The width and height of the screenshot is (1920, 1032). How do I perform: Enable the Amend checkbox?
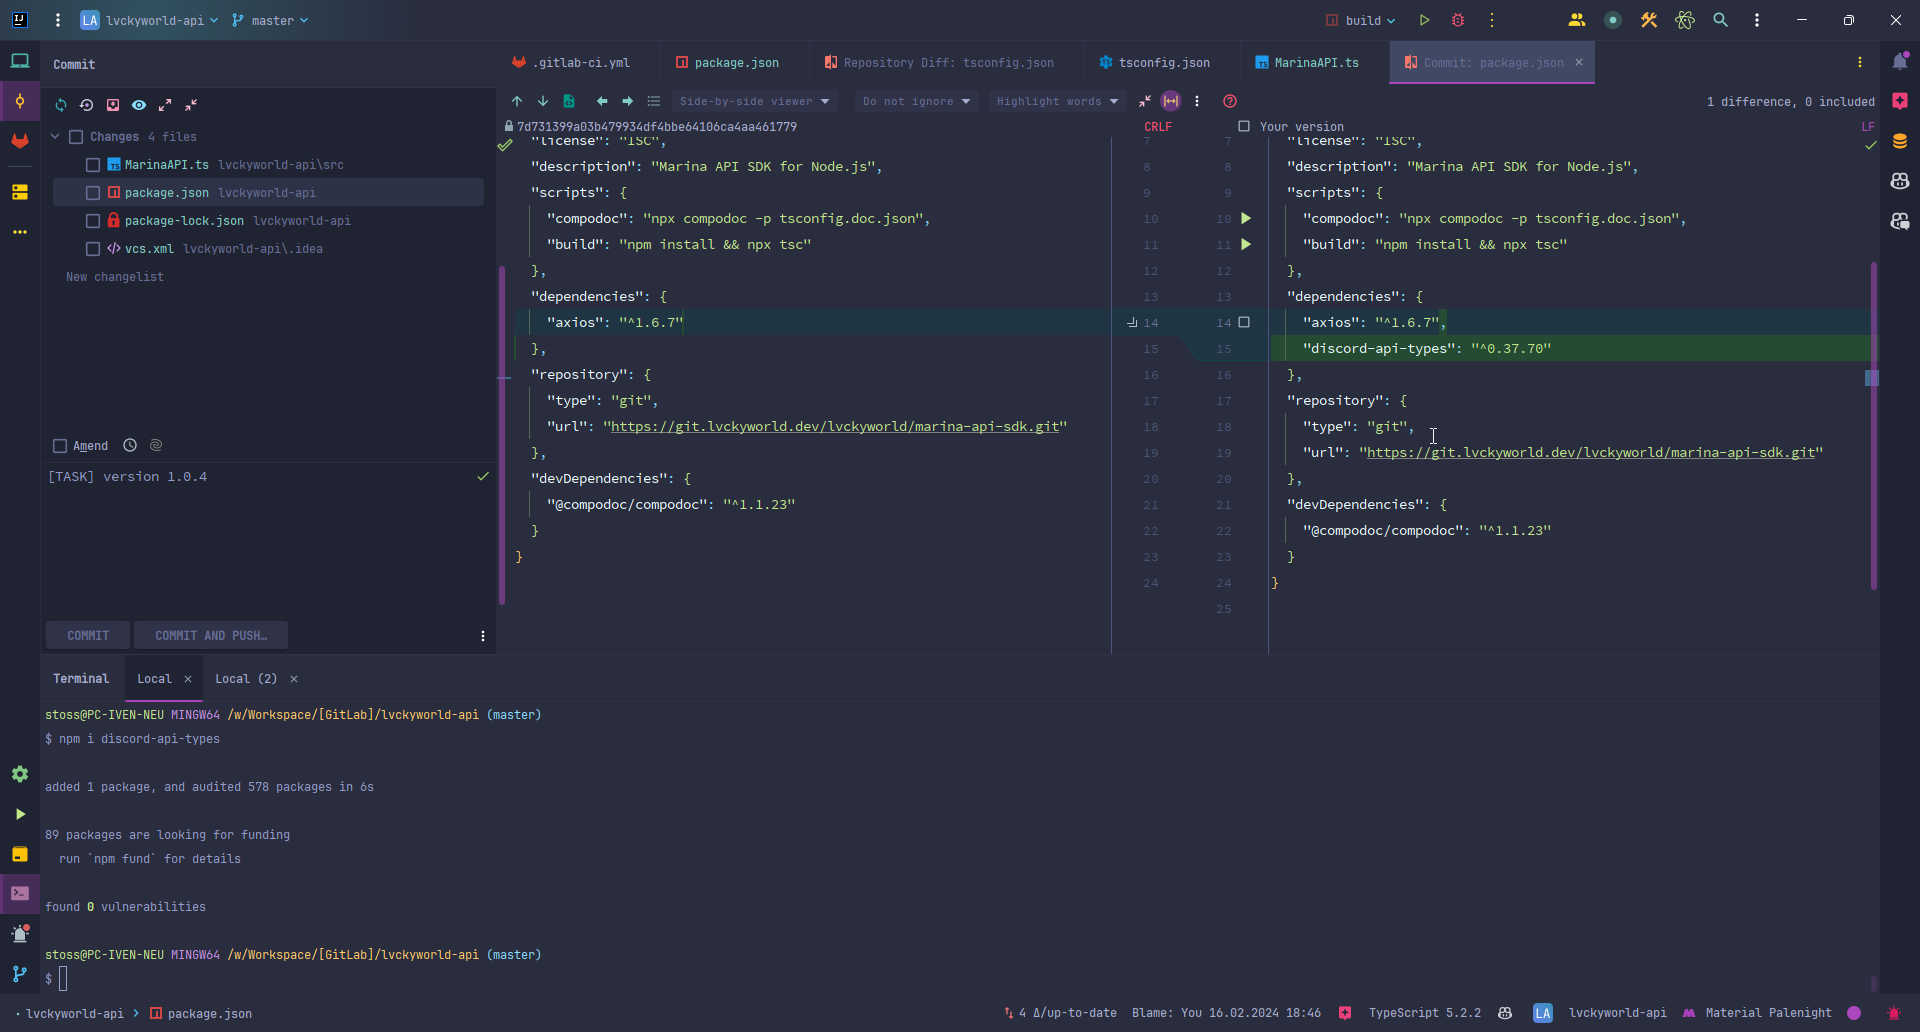(60, 446)
